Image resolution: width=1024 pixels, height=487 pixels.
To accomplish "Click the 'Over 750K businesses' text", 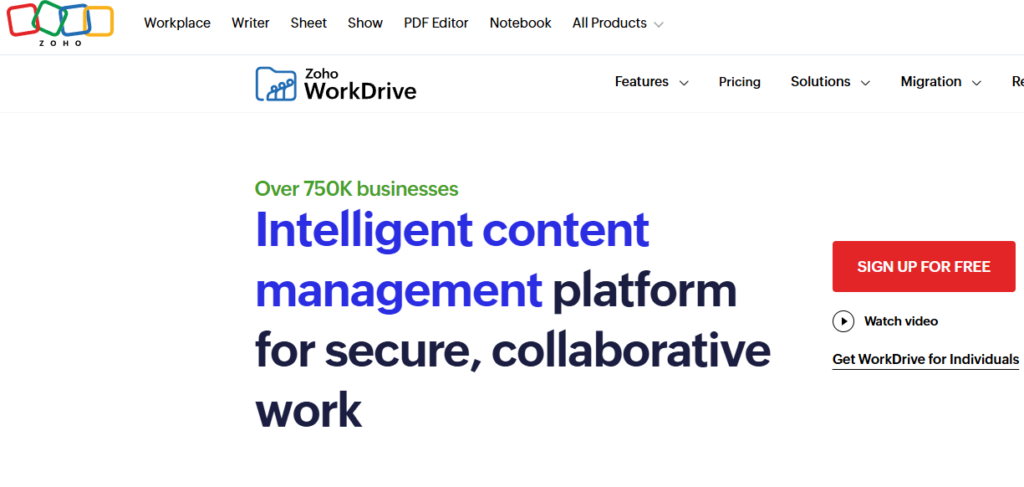I will 357,189.
